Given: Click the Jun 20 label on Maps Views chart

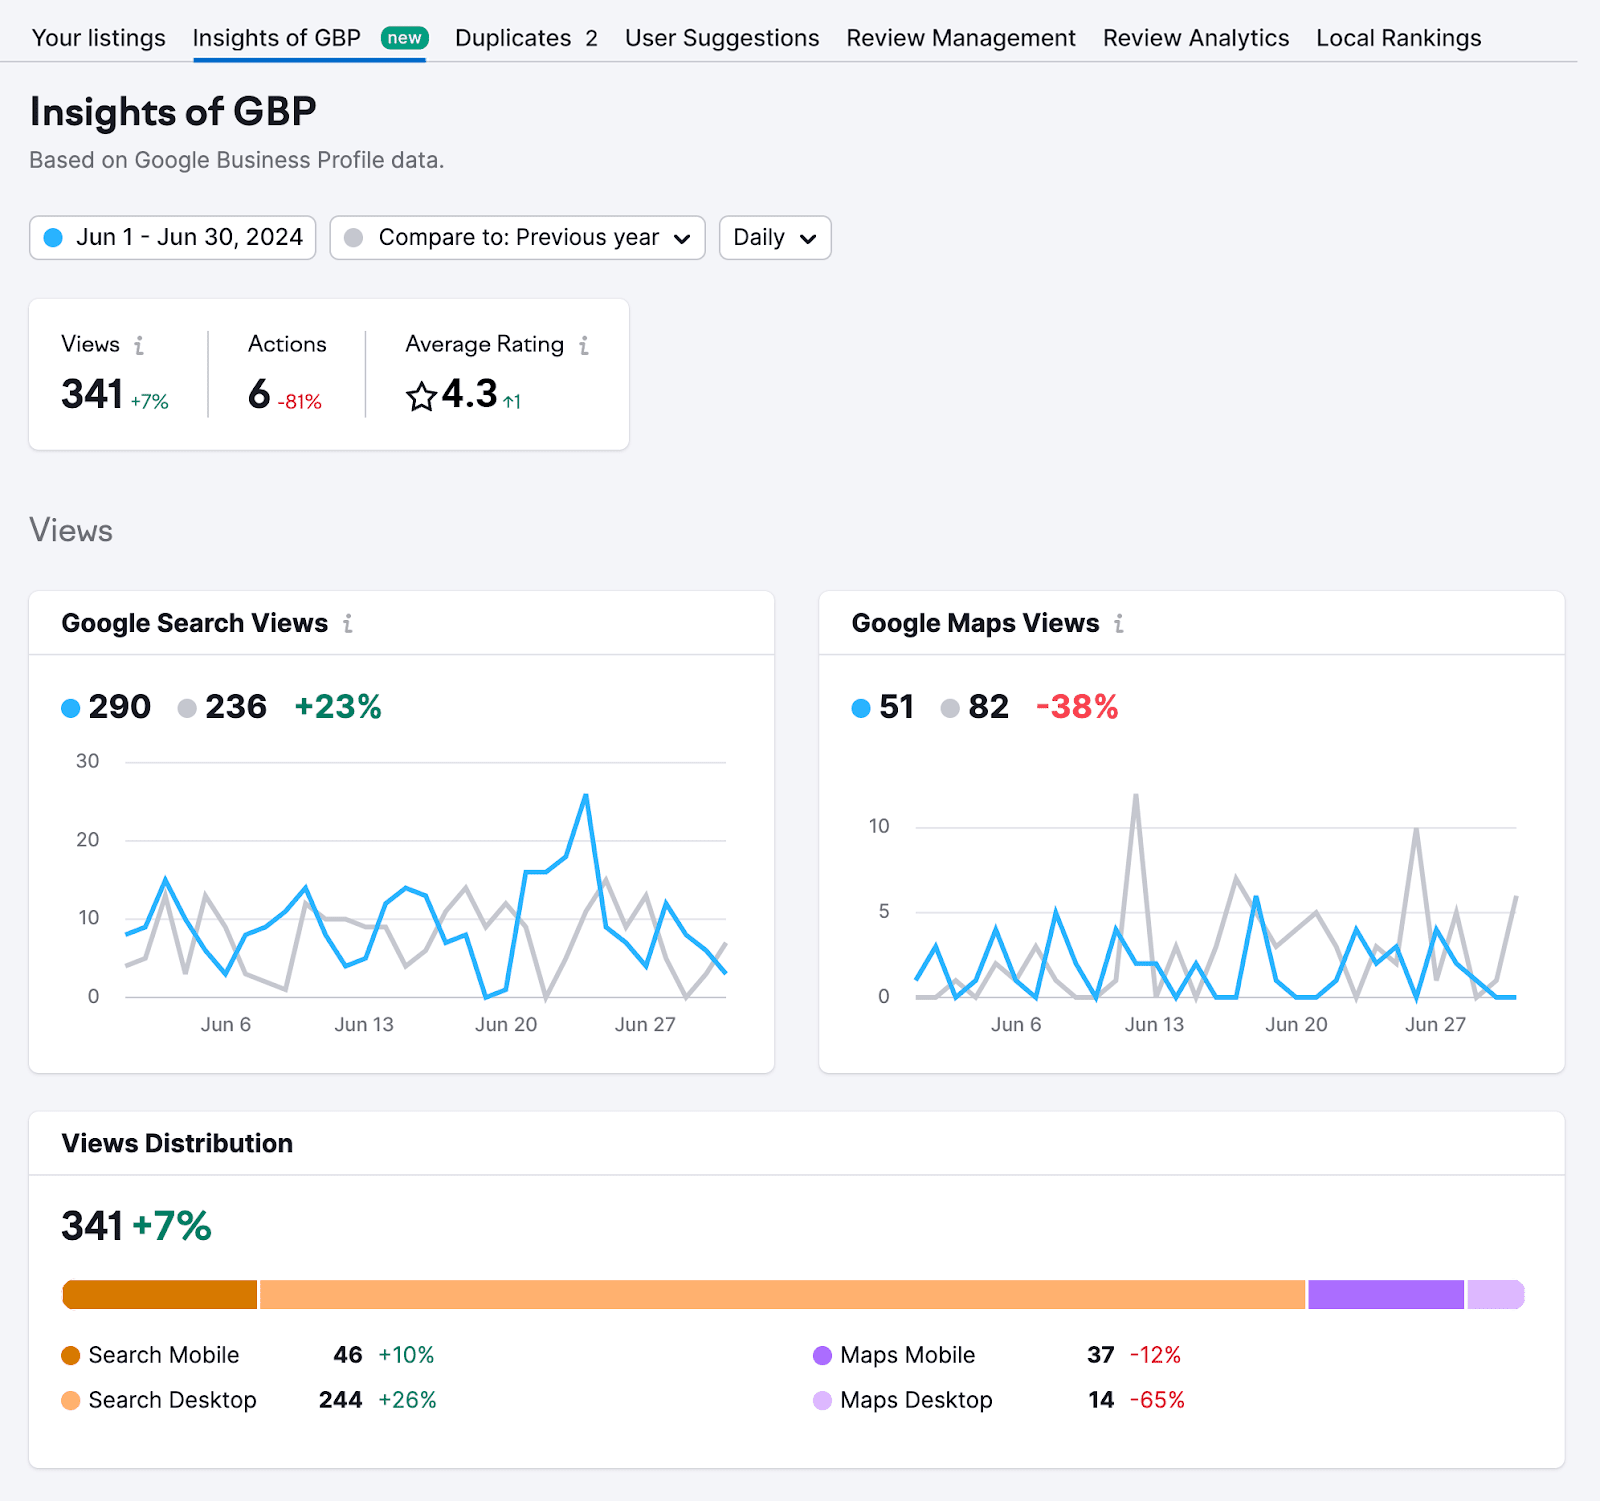Looking at the screenshot, I should (1296, 1025).
